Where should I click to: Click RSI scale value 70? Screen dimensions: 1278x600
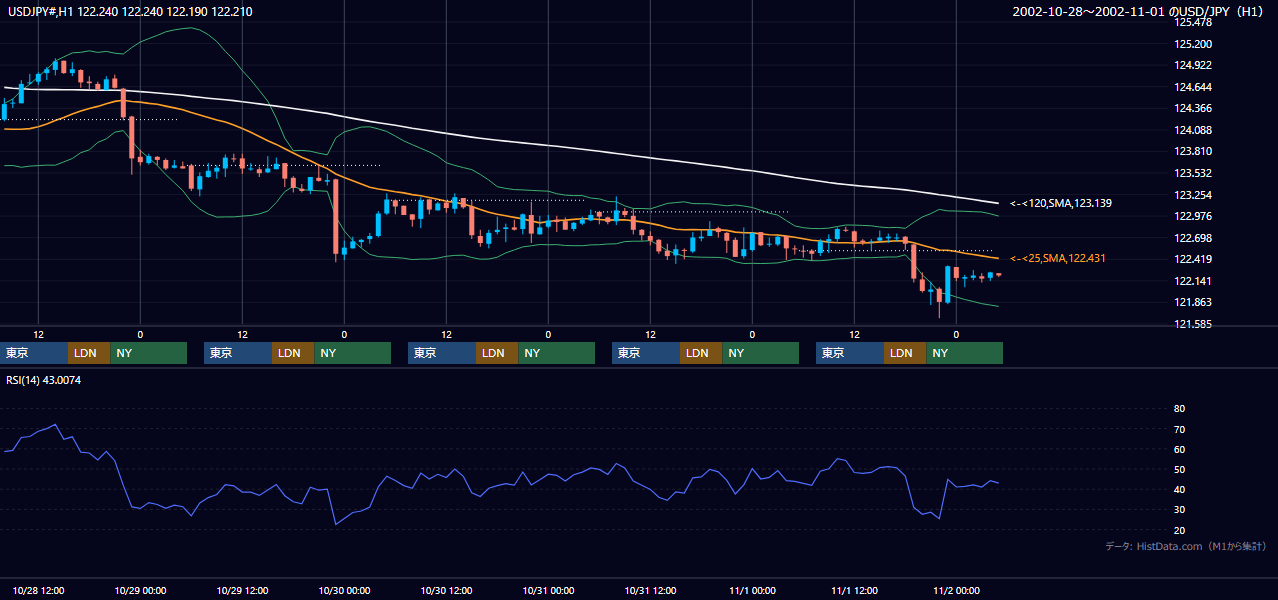(x=1179, y=429)
